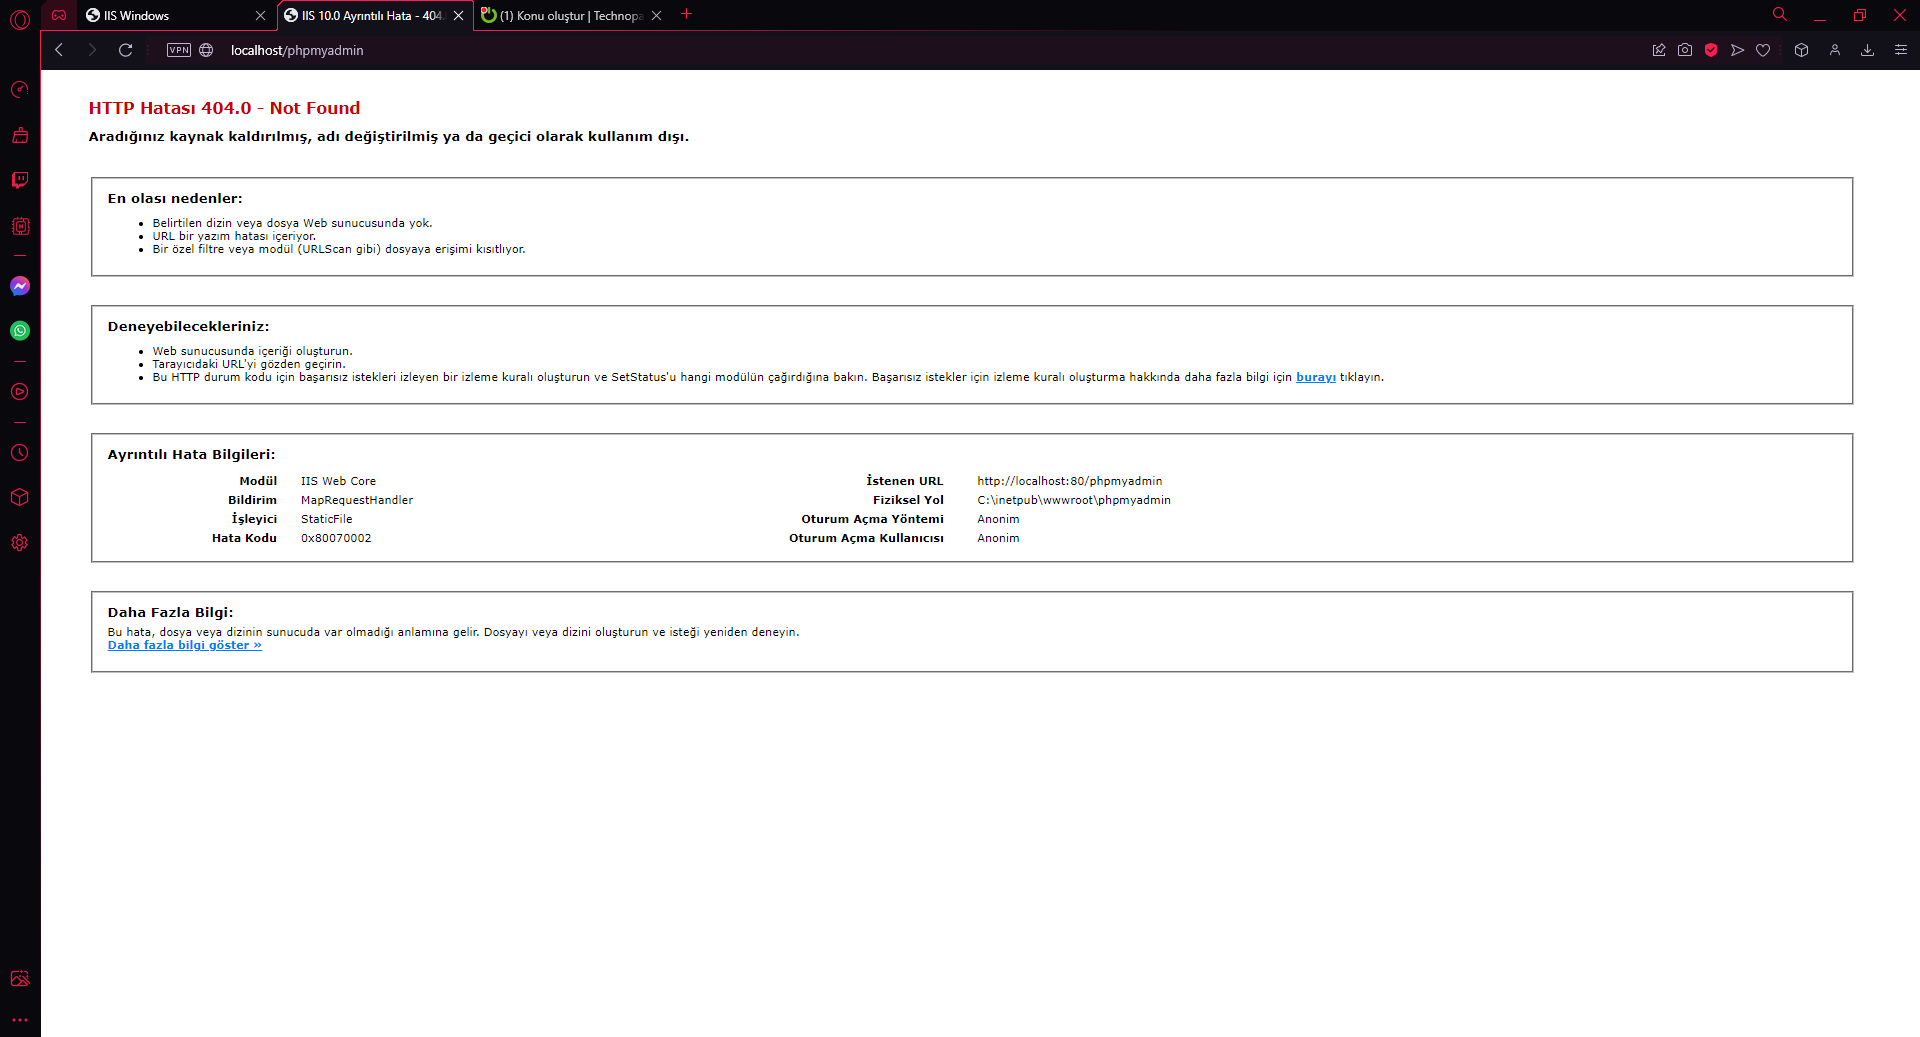Open the ad blocker shield icon
The image size is (1920, 1037).
coord(1711,50)
